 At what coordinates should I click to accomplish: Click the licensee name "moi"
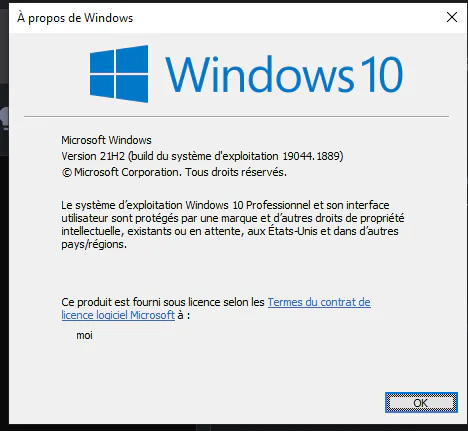[x=84, y=335]
